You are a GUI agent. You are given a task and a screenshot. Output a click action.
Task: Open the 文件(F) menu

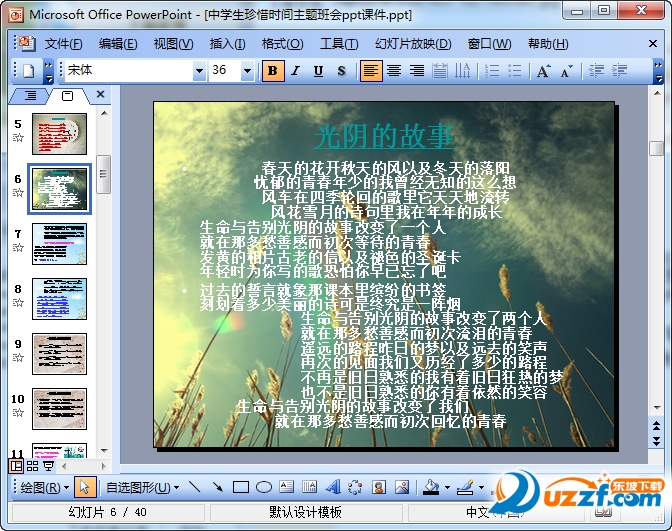(x=63, y=44)
